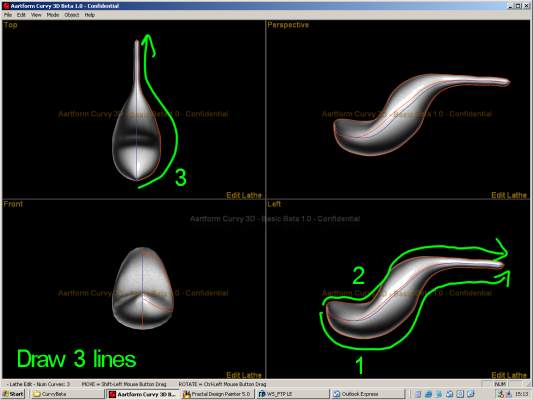The height and width of the screenshot is (400, 533).
Task: Click the NUM indicator in status bar
Action: 500,384
